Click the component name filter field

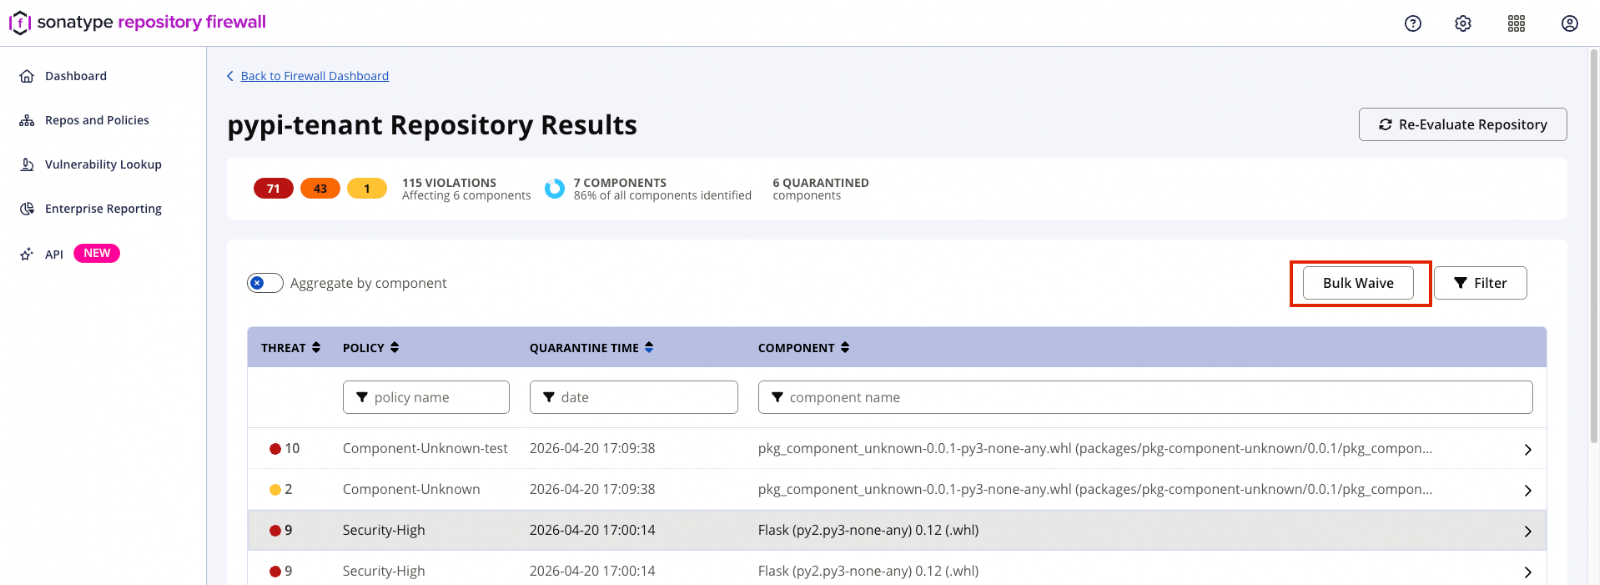pyautogui.click(x=1145, y=397)
